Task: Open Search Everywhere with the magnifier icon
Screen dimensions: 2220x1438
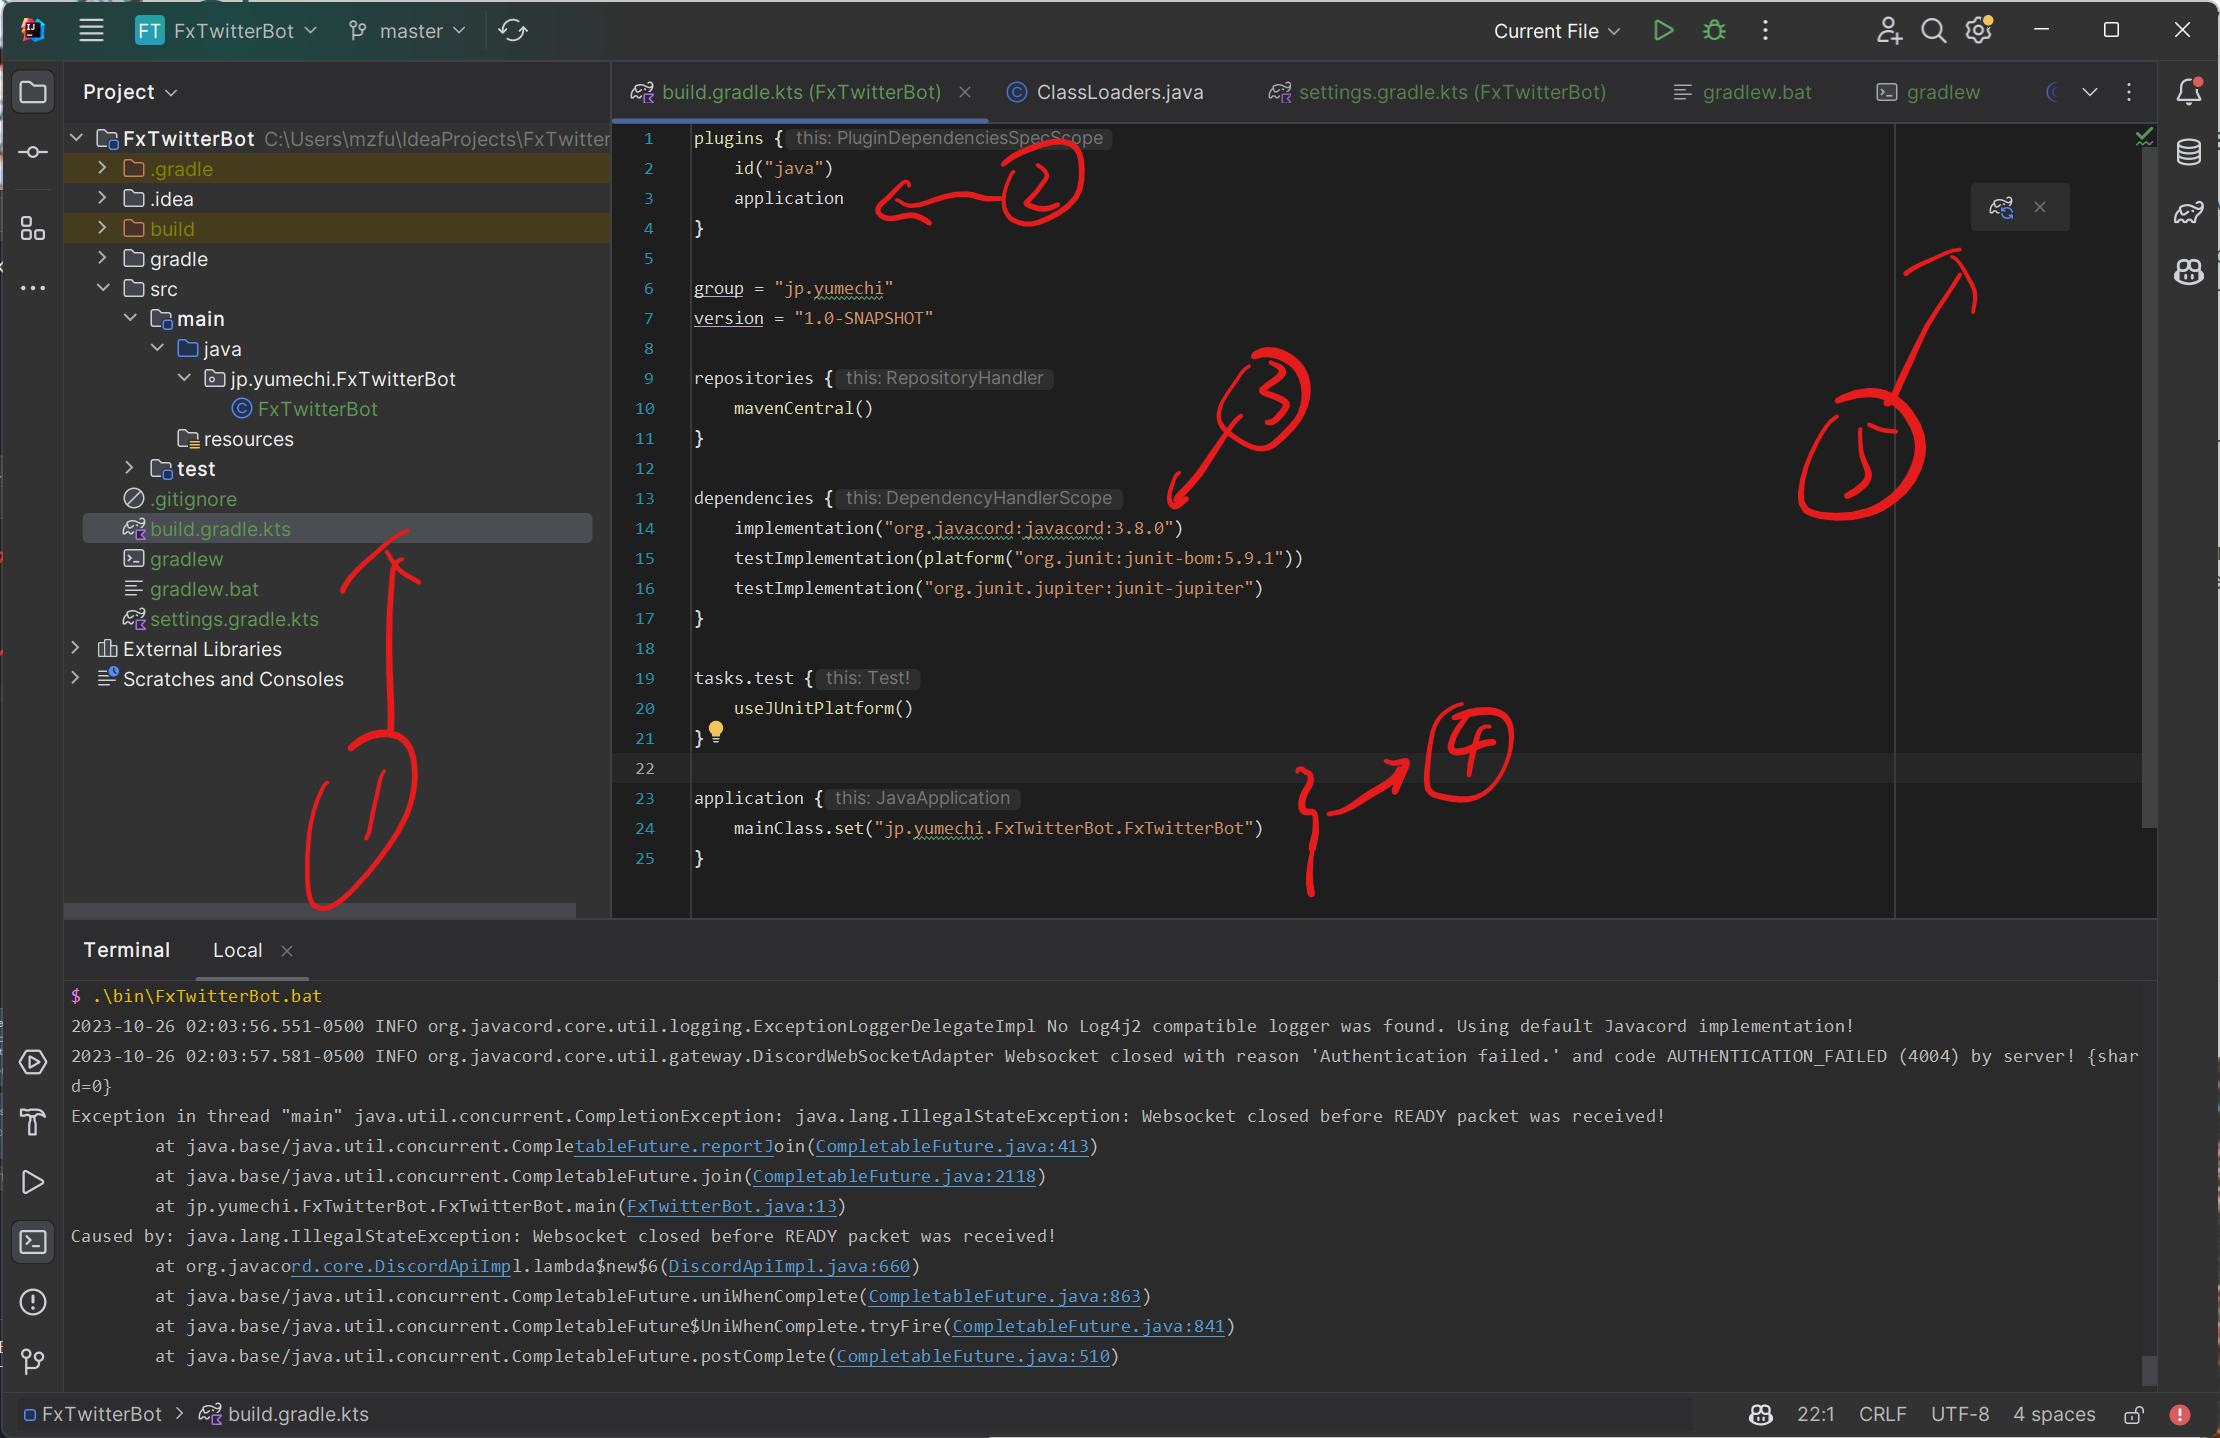Action: pyautogui.click(x=1933, y=30)
